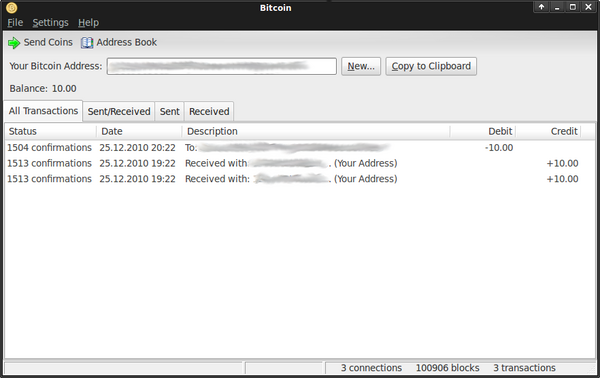600x378 pixels.
Task: Click the green Send Coins arrow icon
Action: pos(14,43)
